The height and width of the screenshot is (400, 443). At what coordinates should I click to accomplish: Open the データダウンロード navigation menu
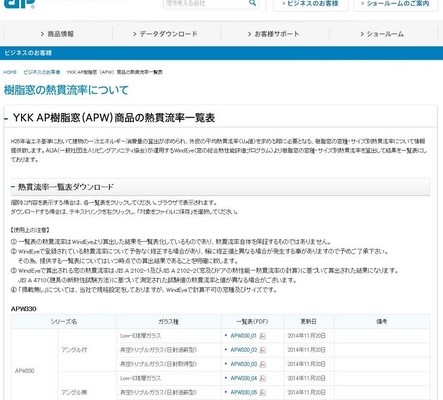coord(166,34)
